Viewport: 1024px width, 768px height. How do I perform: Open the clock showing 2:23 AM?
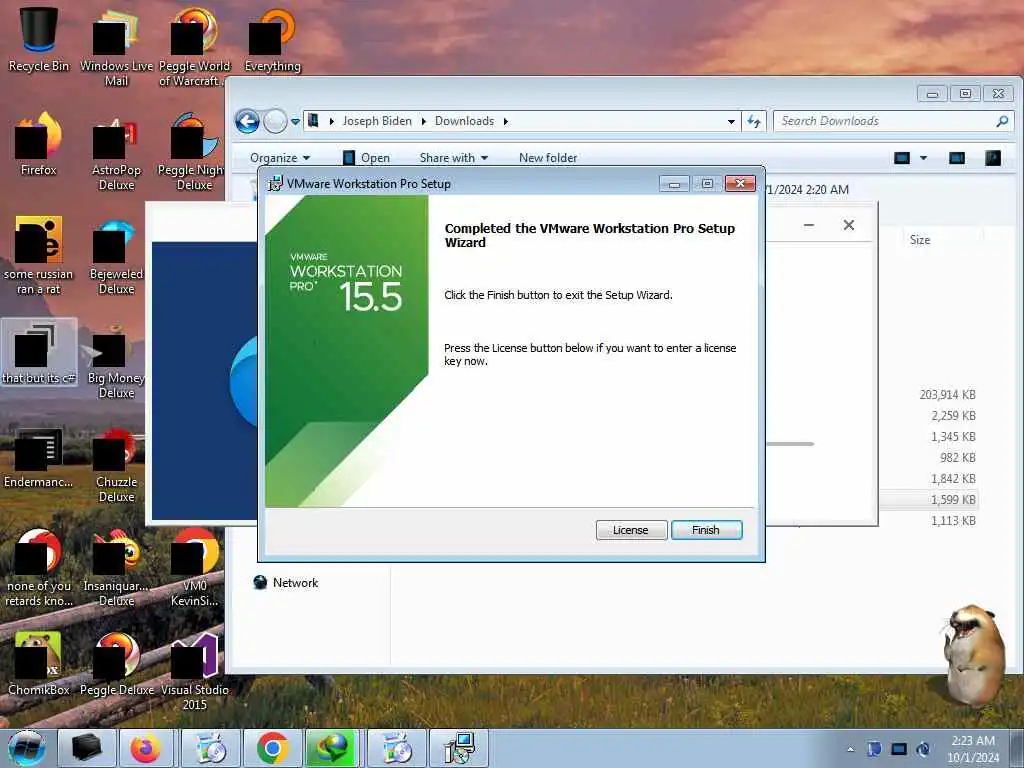pos(973,749)
